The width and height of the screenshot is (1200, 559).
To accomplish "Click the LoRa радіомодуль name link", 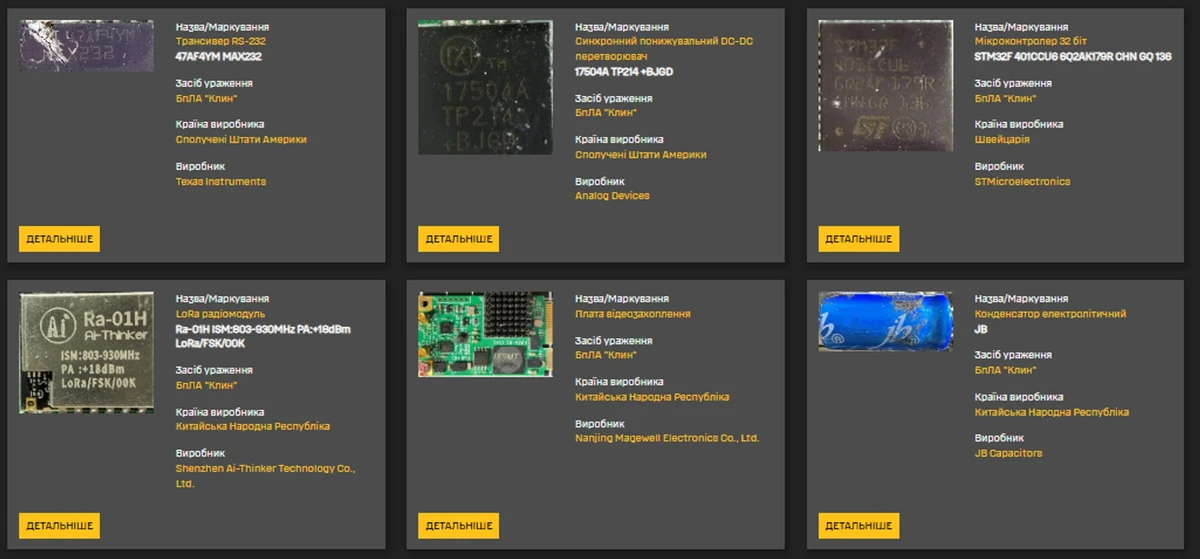I will [x=218, y=314].
